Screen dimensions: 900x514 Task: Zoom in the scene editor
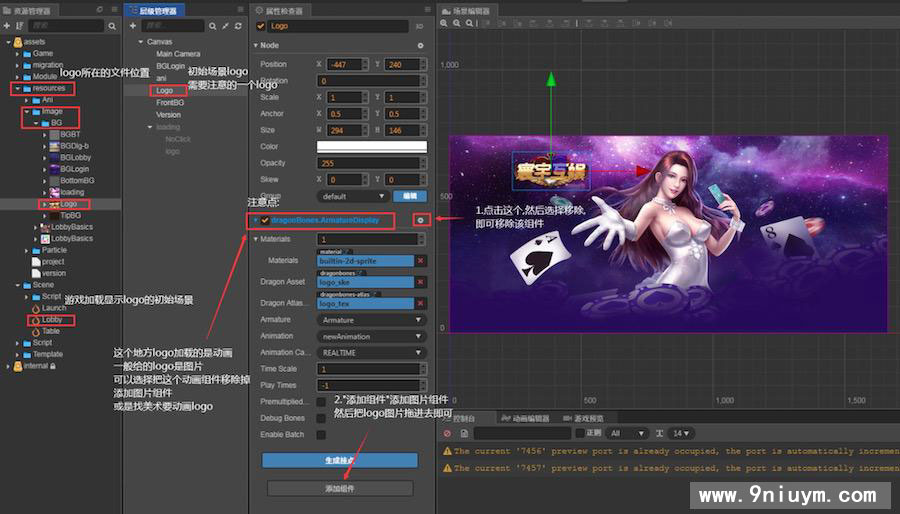click(x=444, y=24)
